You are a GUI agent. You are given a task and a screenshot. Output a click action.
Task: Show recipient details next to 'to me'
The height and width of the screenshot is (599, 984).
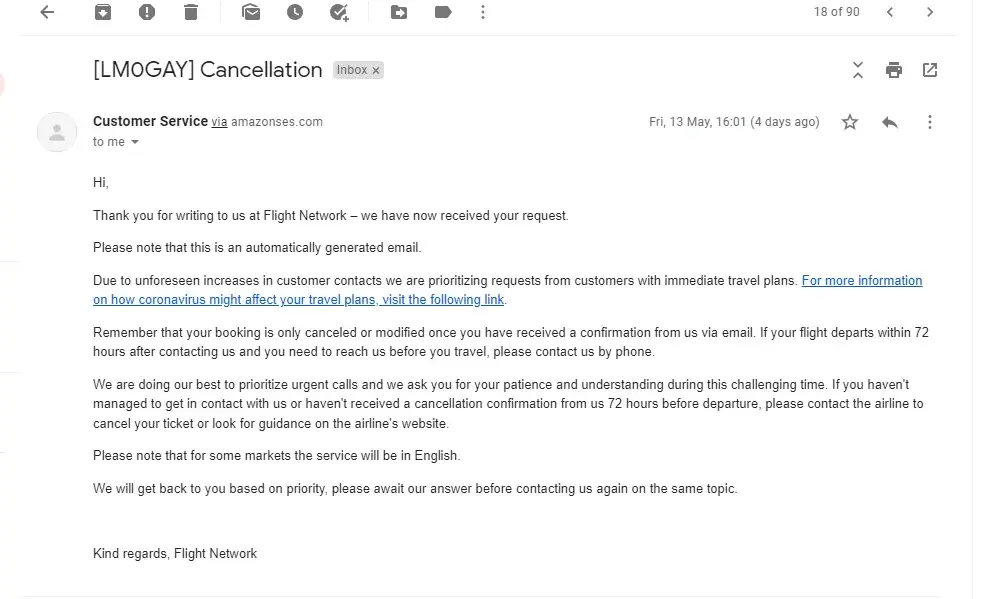(135, 142)
